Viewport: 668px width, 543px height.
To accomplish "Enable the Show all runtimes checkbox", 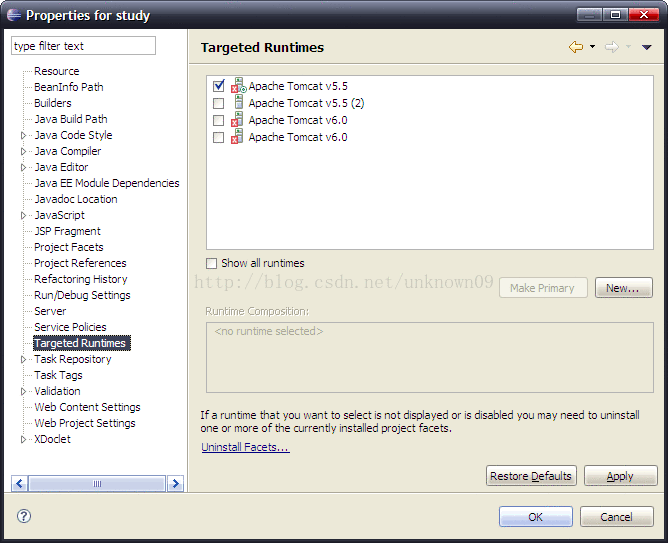I will [x=211, y=263].
